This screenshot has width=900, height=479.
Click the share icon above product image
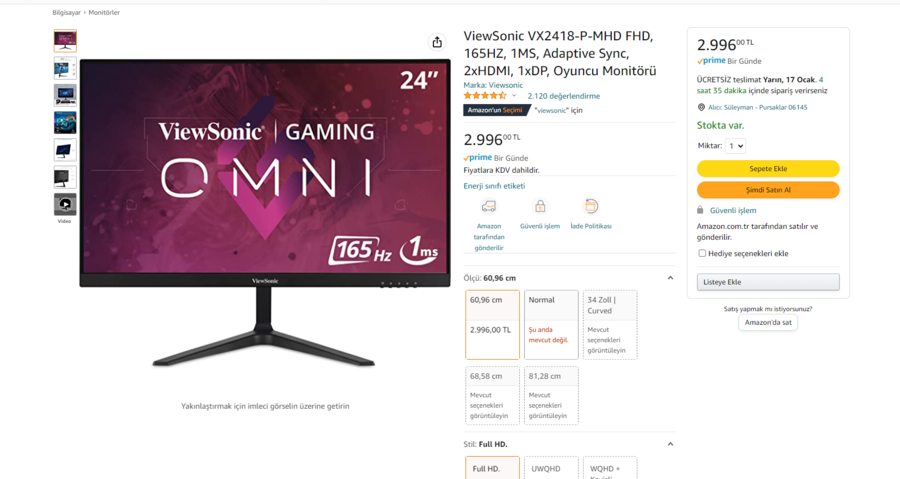click(437, 42)
